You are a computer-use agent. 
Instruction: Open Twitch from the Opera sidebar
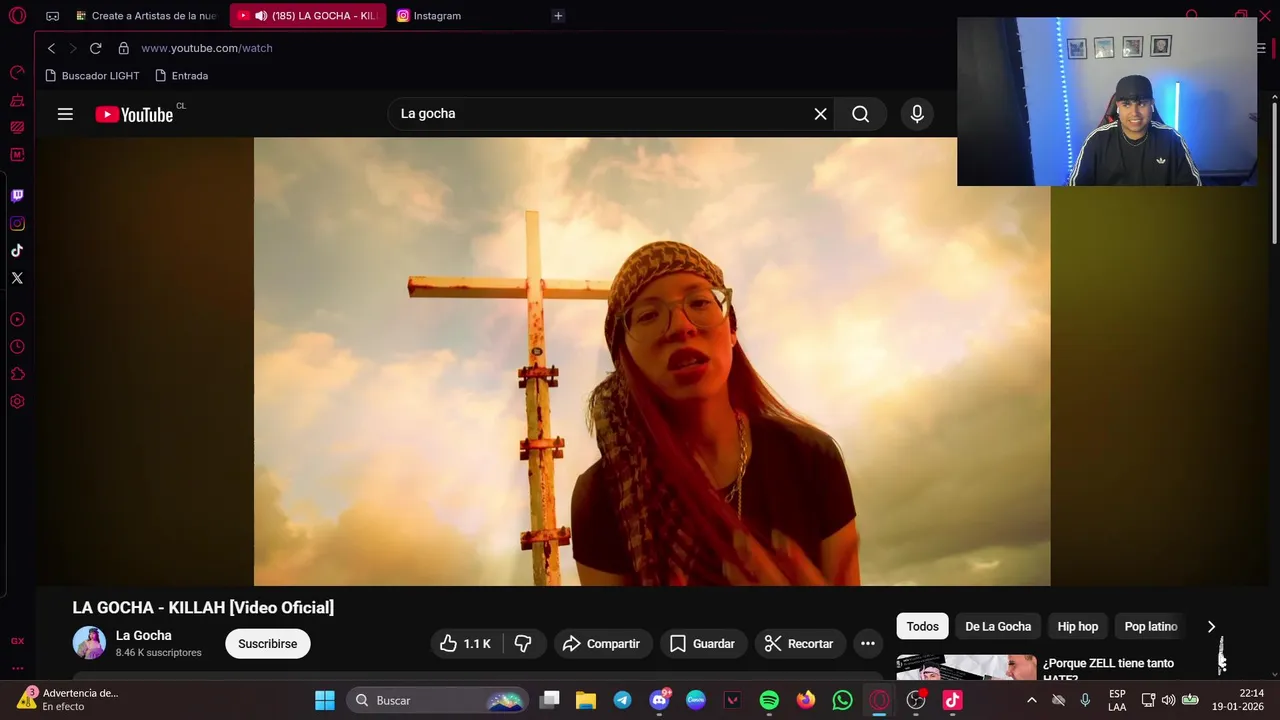pyautogui.click(x=17, y=196)
